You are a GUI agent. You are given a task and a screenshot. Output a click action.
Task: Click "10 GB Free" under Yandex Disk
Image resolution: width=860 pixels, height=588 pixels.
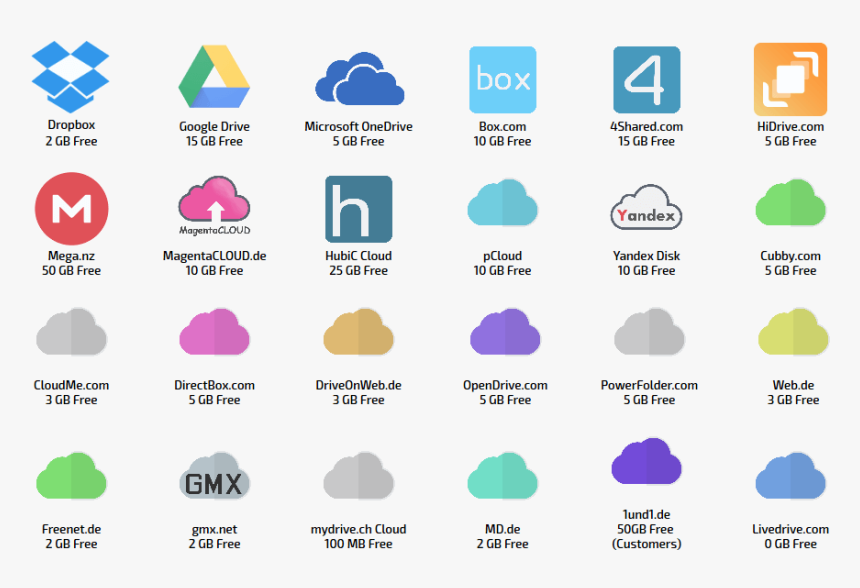point(647,271)
